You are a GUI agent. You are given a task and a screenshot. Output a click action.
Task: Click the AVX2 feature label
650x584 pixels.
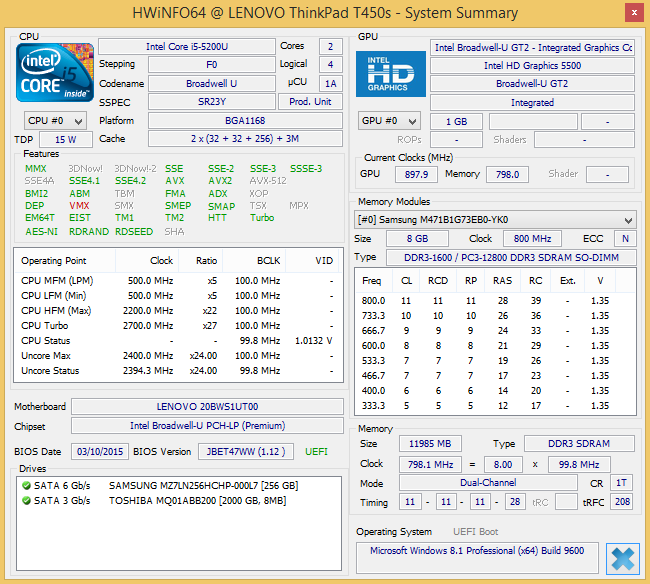coord(220,181)
